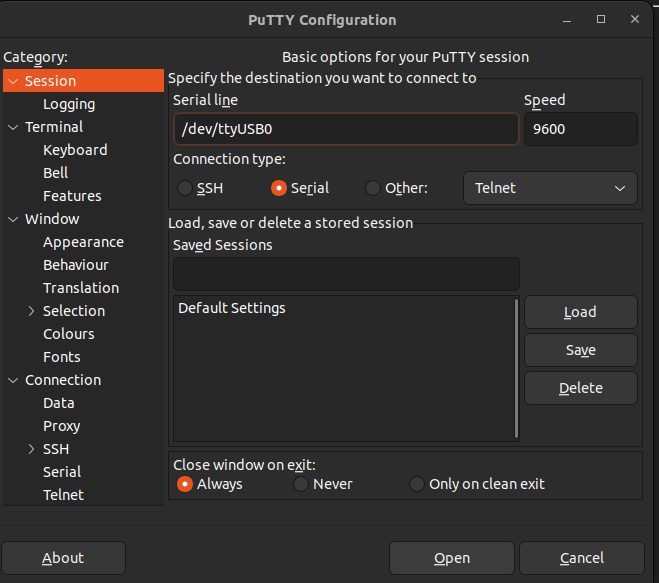This screenshot has height=583, width=659.
Task: Click the Open button to connect
Action: (452, 558)
